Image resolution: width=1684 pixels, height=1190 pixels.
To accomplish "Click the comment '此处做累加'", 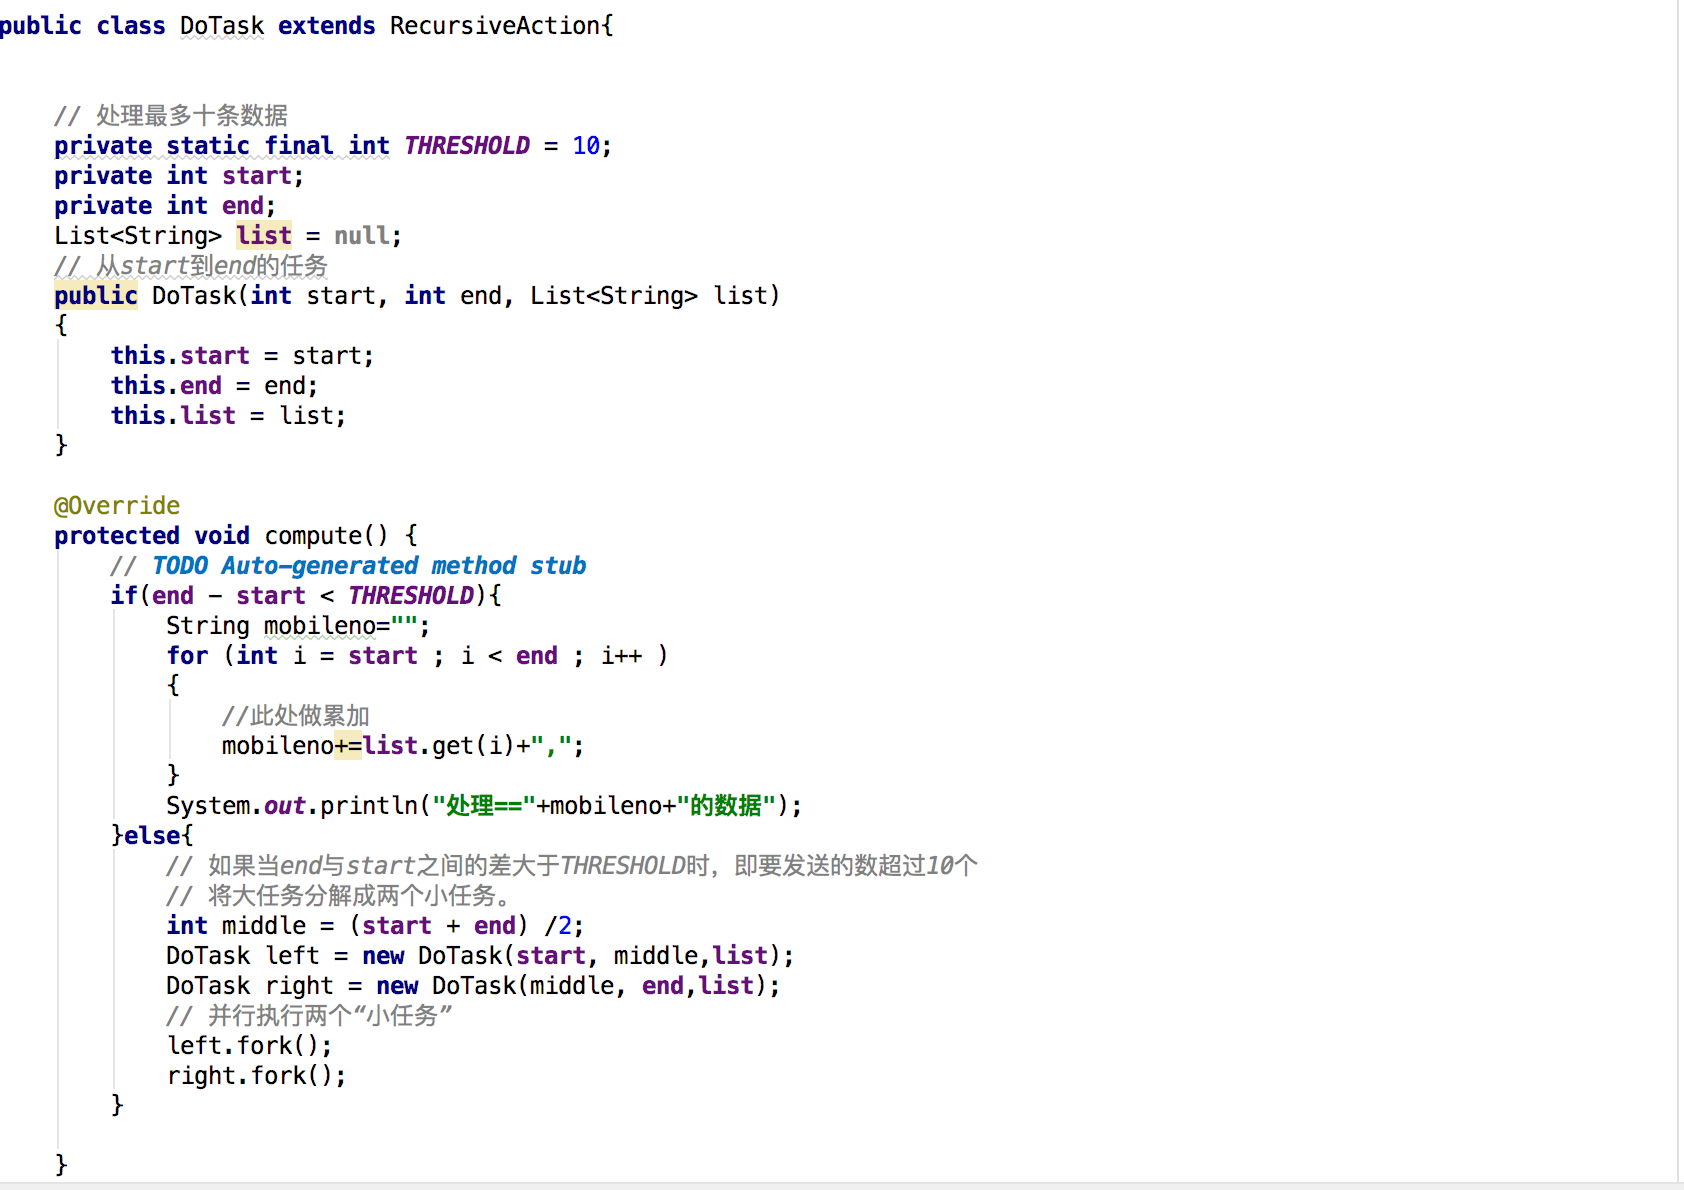I will (x=296, y=716).
